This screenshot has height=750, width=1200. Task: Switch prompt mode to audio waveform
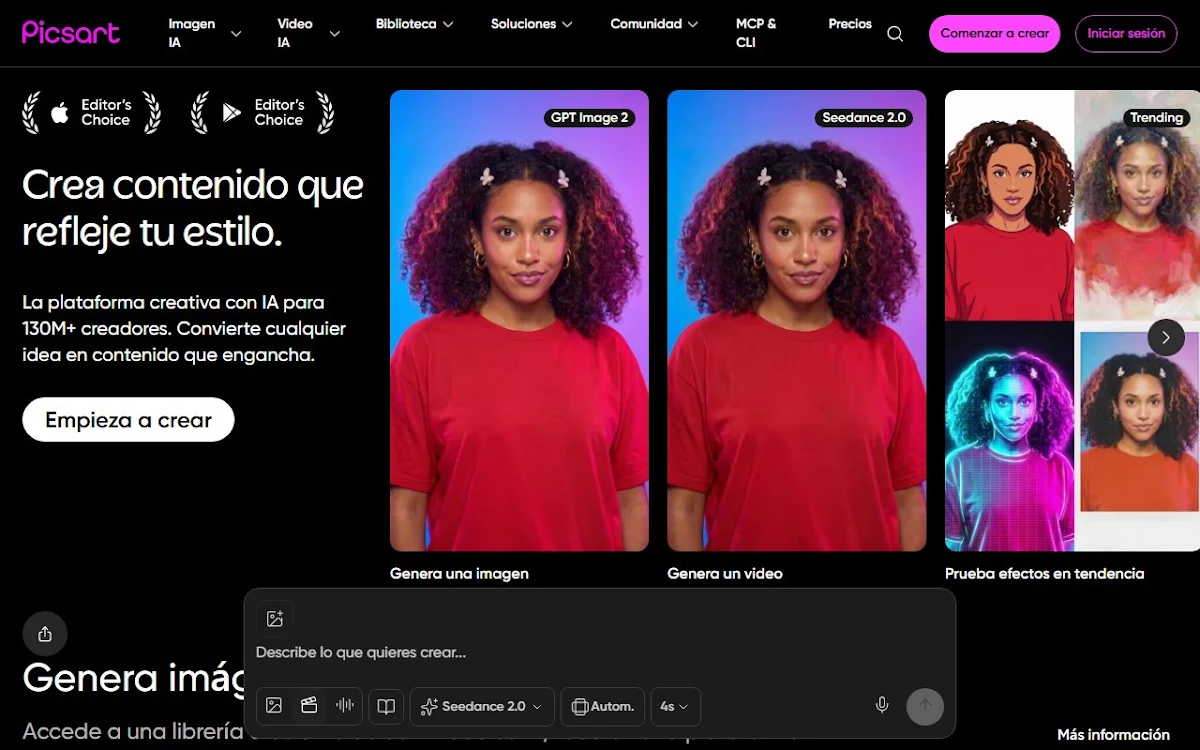coord(345,706)
